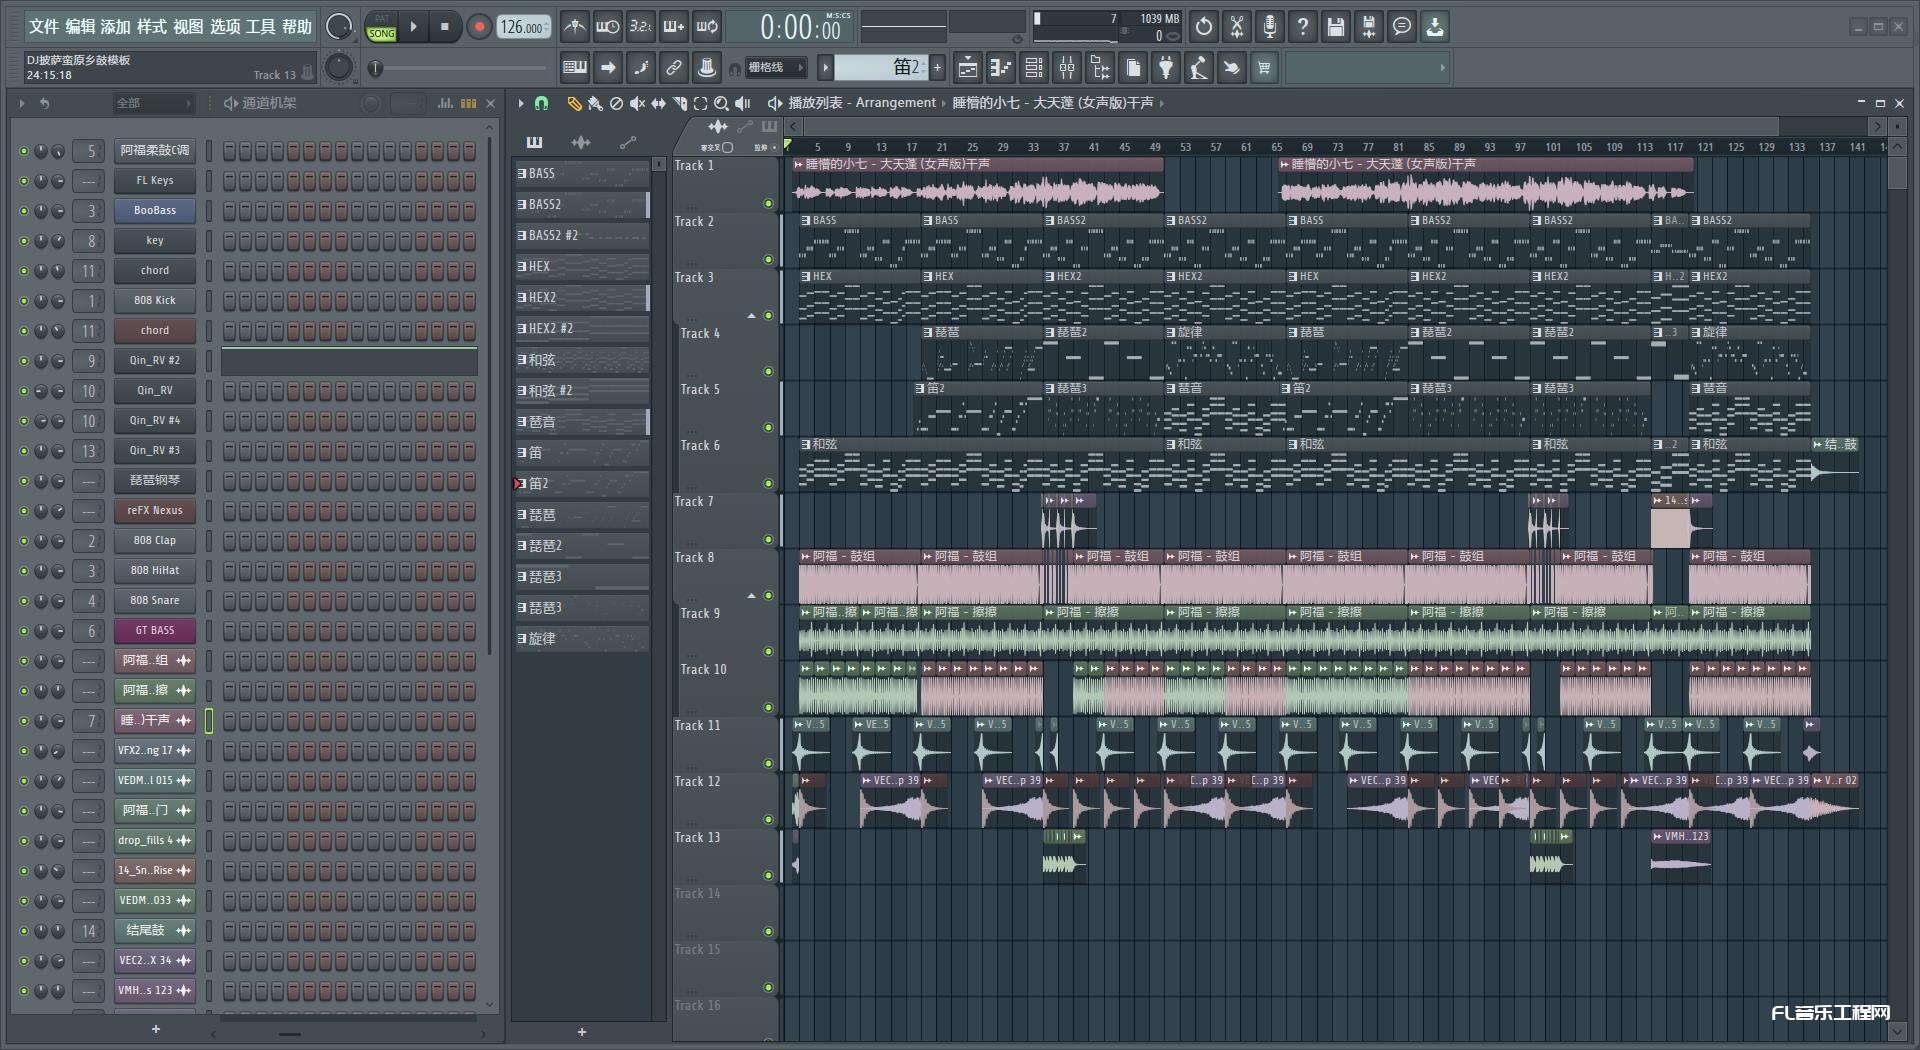Start playback with the play button
1920x1050 pixels.
(x=414, y=27)
